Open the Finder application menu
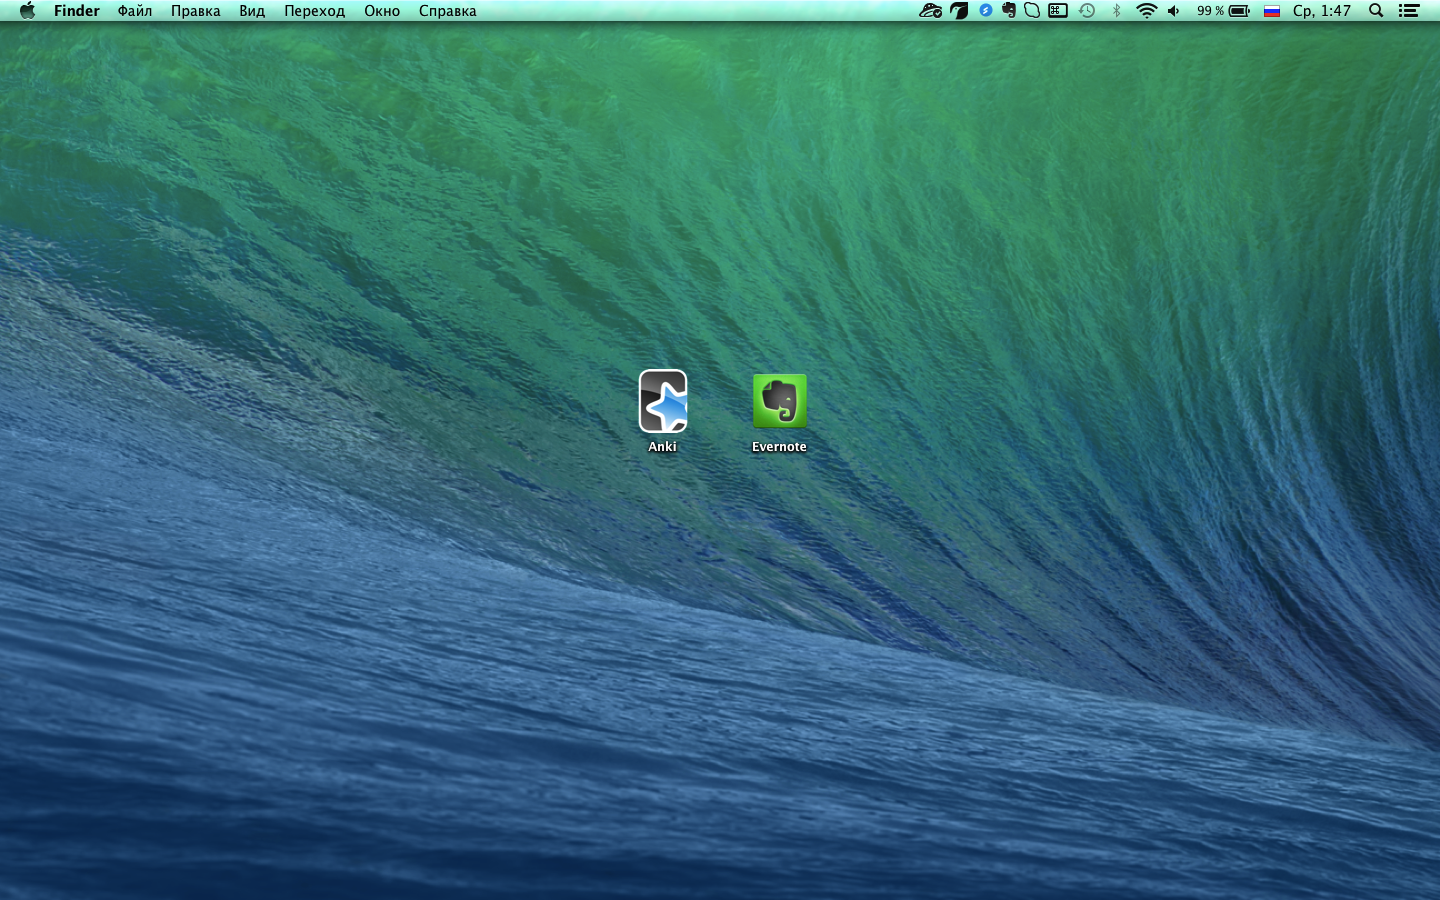Viewport: 1440px width, 900px height. [77, 11]
